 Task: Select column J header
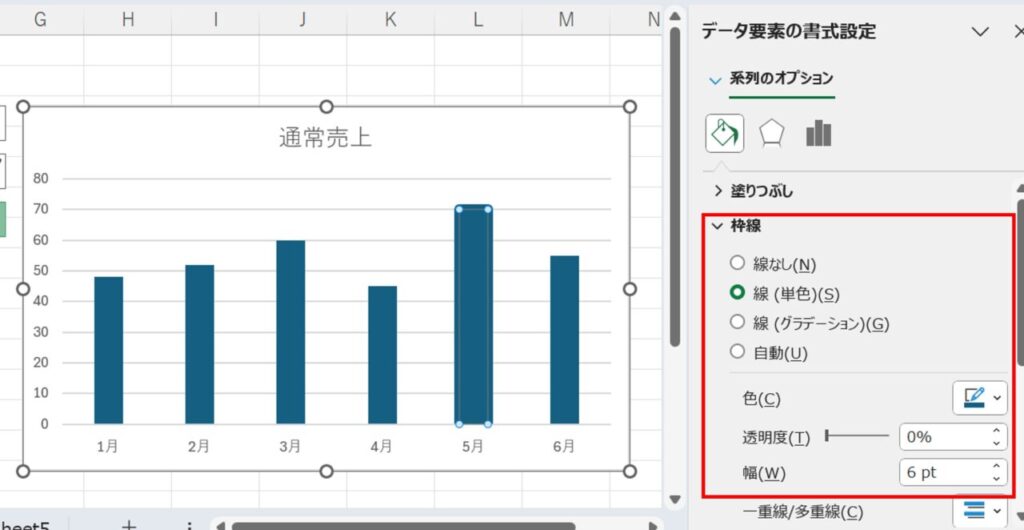pyautogui.click(x=302, y=20)
